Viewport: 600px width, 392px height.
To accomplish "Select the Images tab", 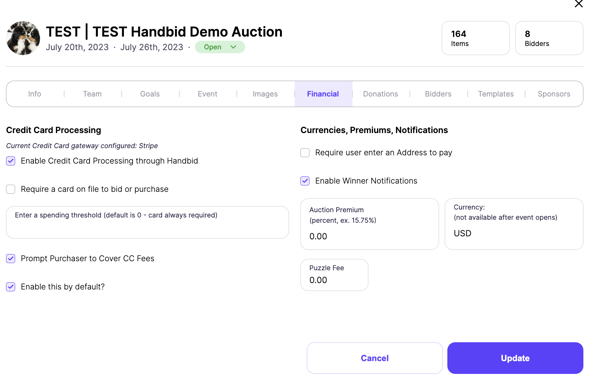I will point(265,94).
